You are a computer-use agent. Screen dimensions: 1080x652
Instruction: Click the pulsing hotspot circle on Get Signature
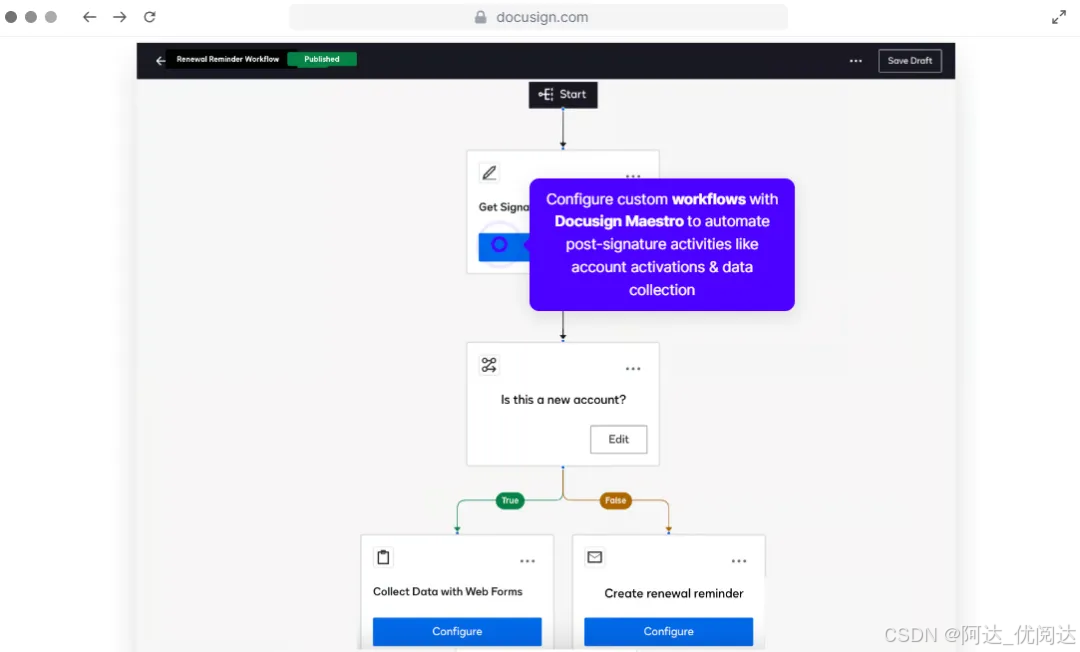tap(499, 244)
